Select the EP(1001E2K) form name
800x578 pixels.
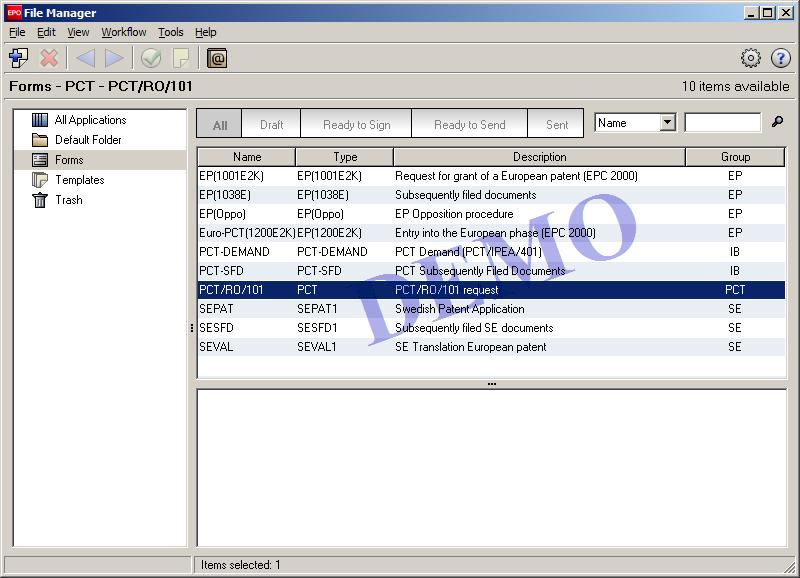tap(231, 176)
